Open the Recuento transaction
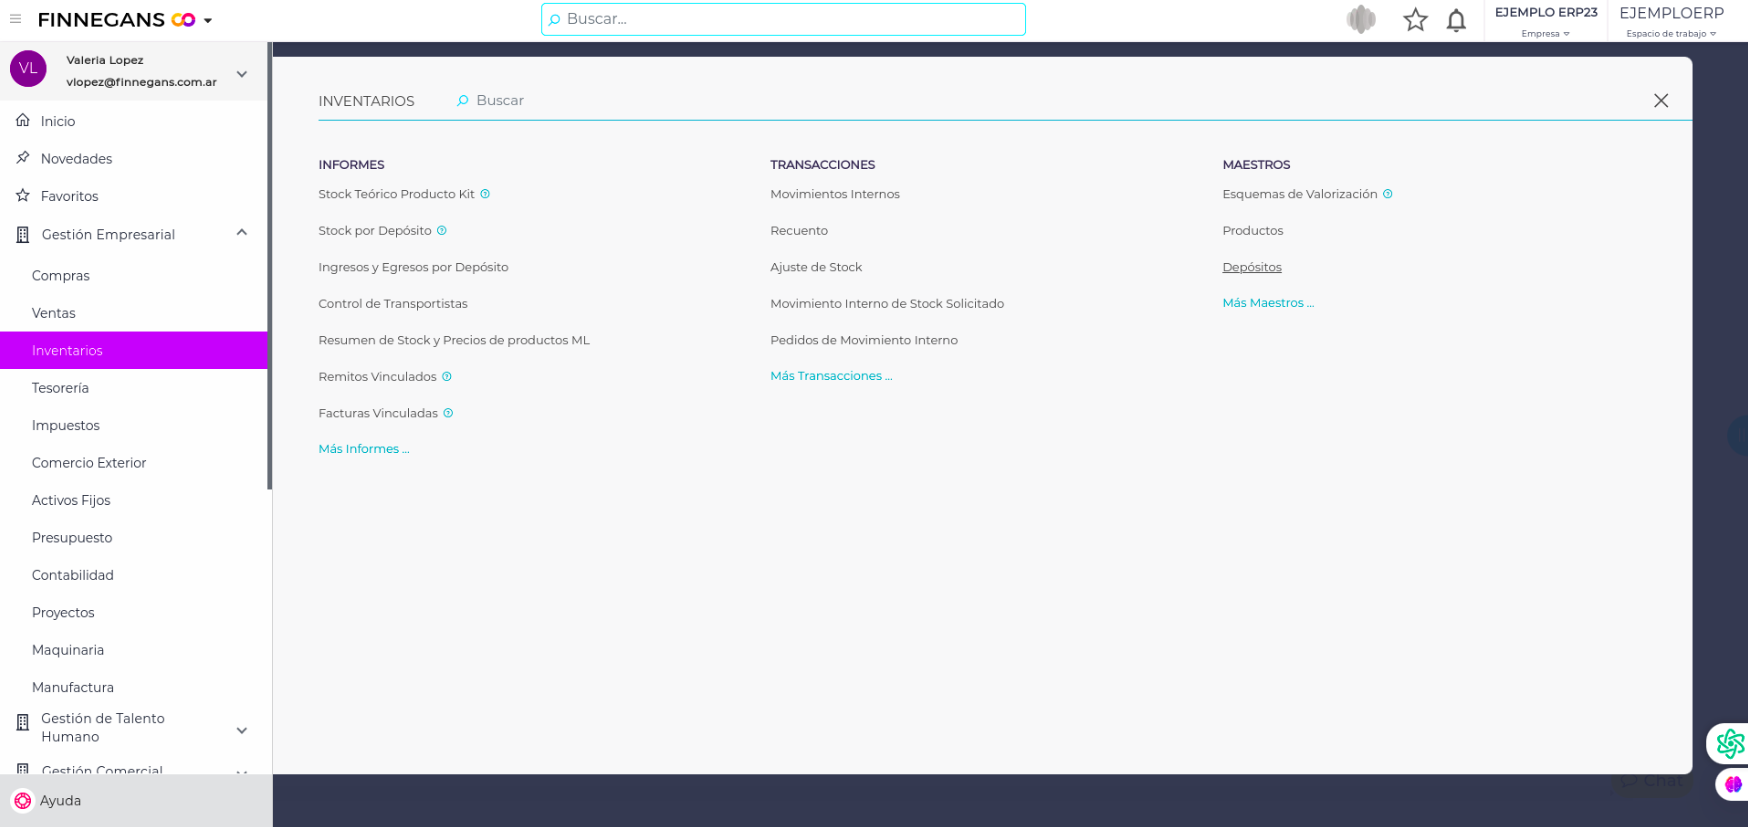The height and width of the screenshot is (827, 1748). (x=799, y=231)
